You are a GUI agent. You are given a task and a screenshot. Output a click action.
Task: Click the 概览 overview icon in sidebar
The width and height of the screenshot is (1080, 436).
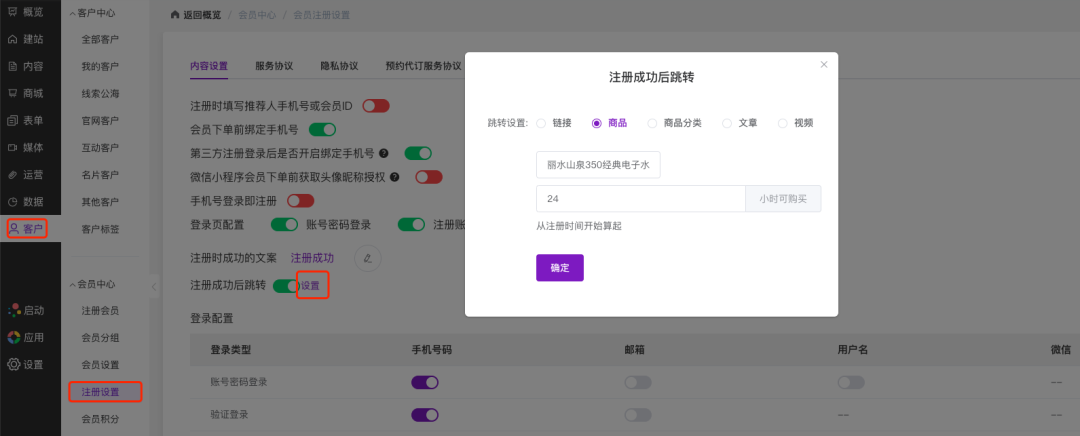13,12
